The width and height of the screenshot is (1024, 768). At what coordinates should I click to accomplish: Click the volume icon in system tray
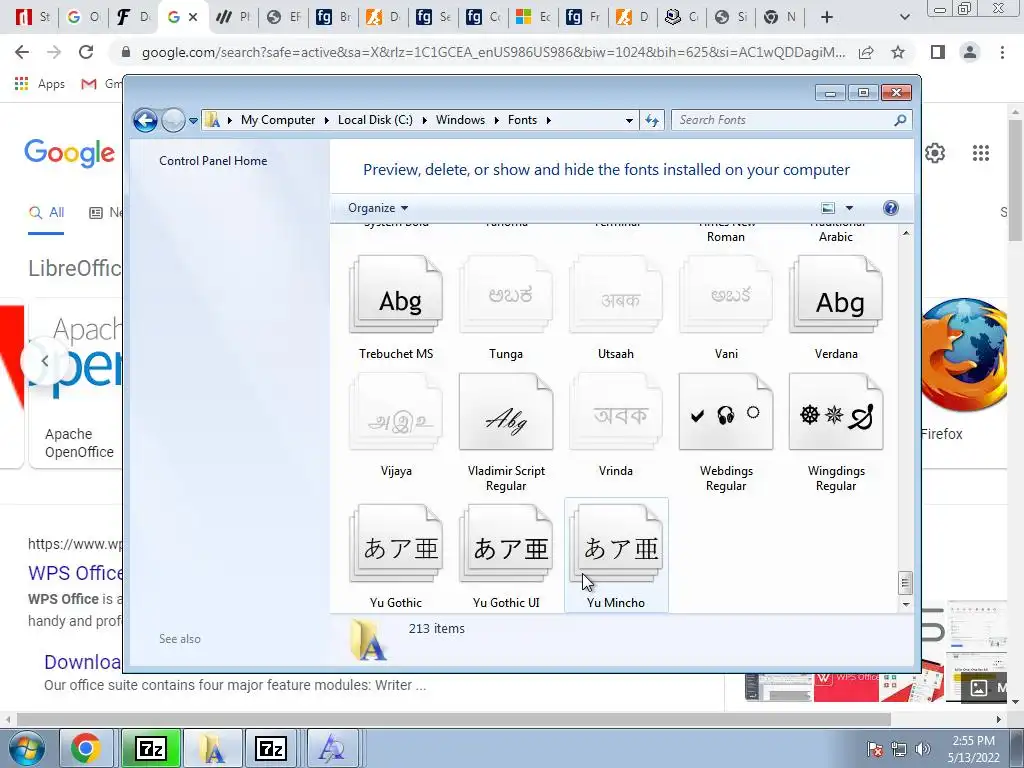(923, 749)
